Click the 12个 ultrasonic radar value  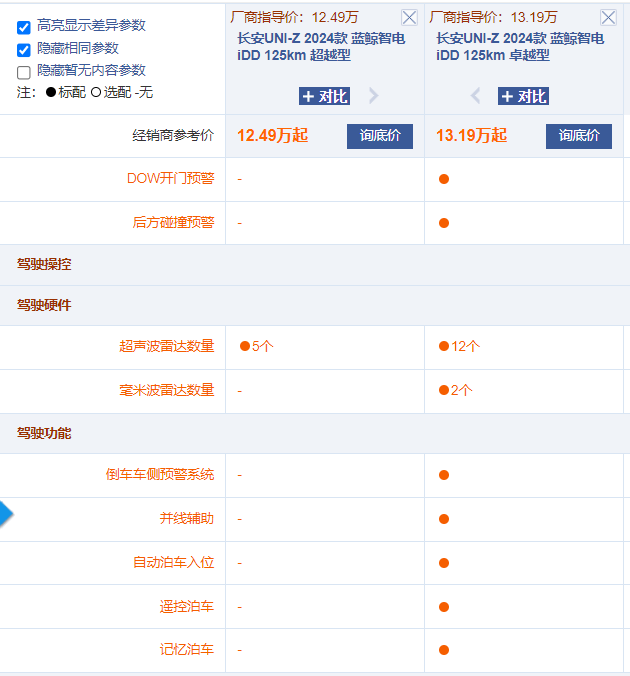pos(459,346)
